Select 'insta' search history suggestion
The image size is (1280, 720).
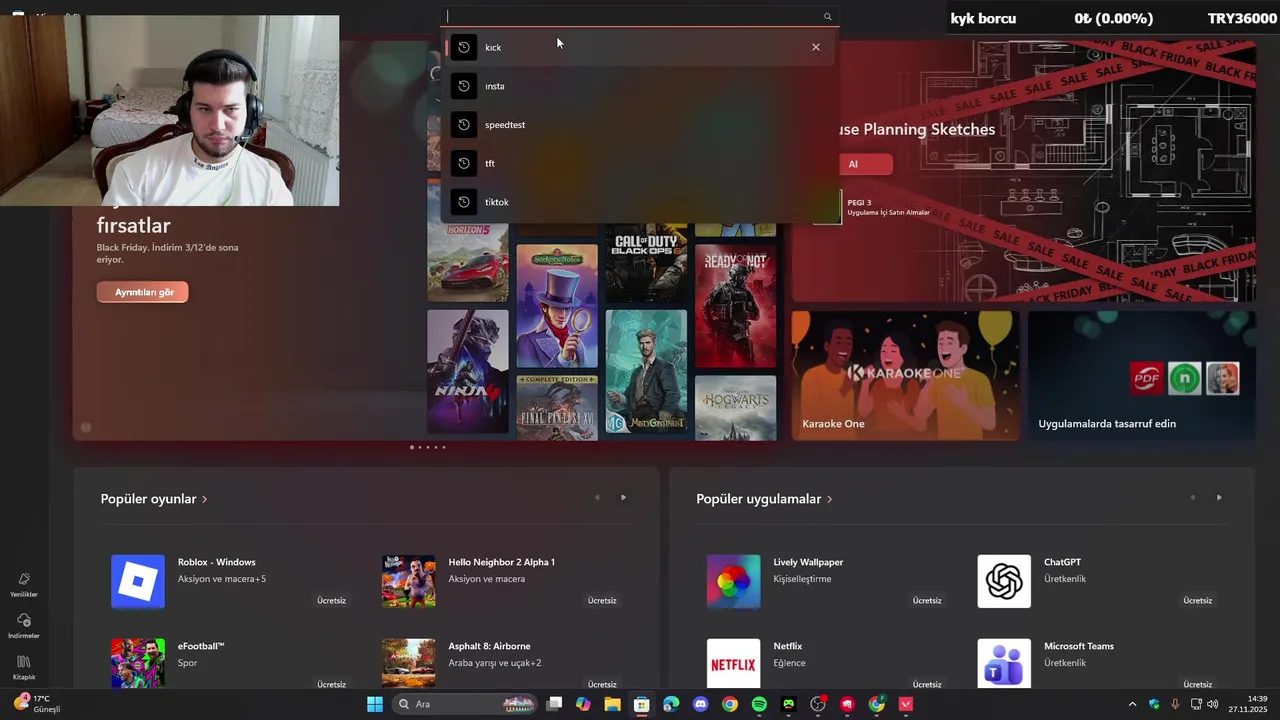coord(638,86)
